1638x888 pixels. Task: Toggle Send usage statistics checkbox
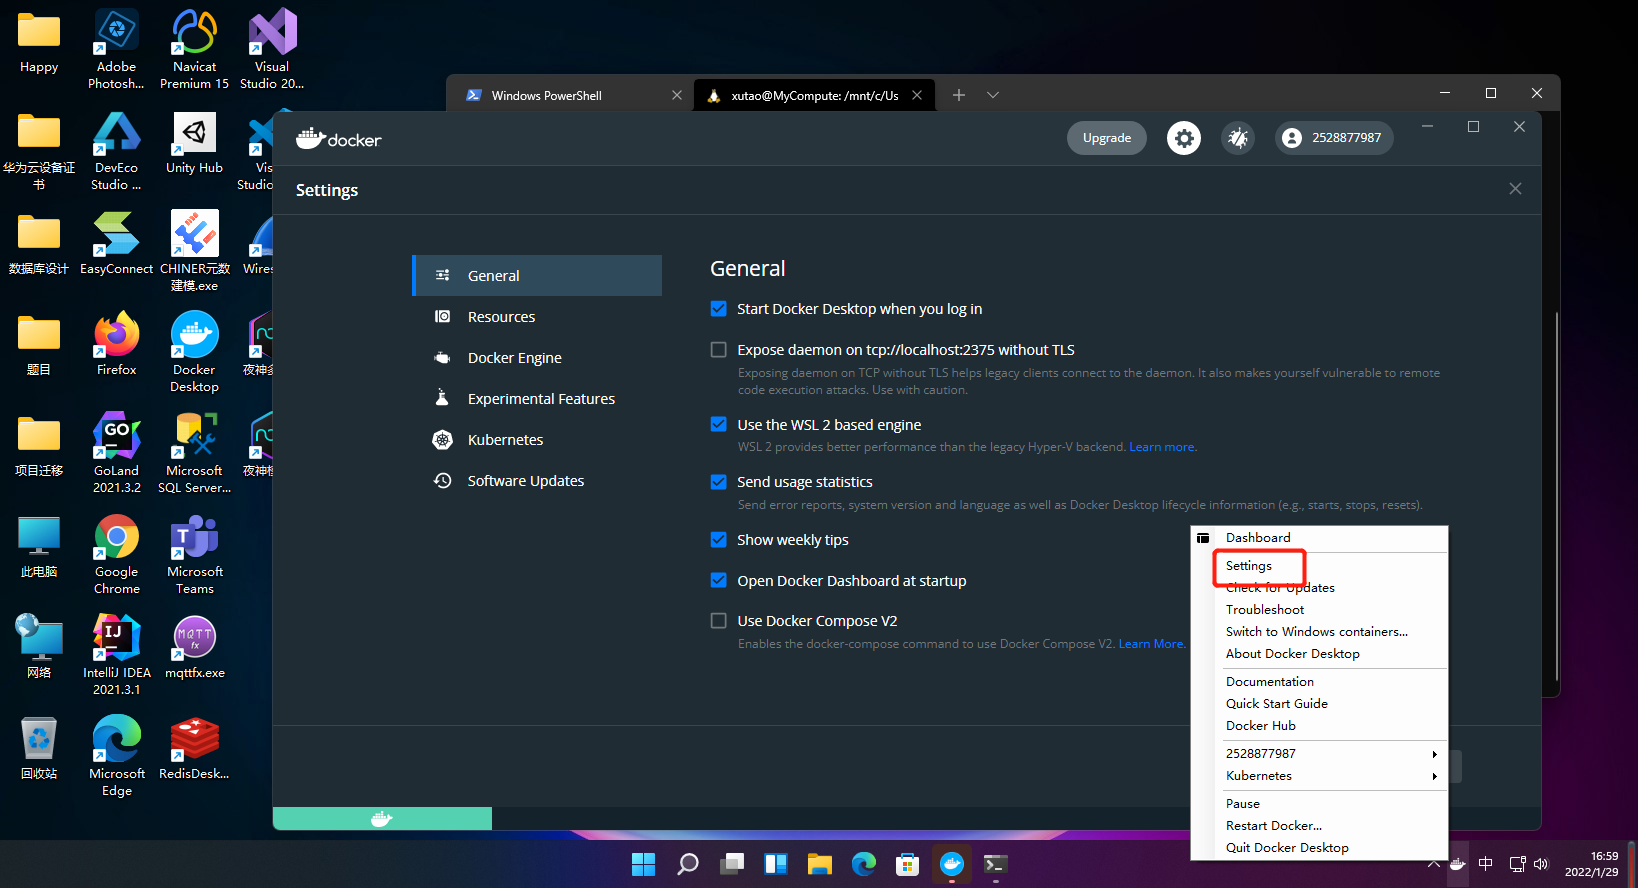click(718, 482)
